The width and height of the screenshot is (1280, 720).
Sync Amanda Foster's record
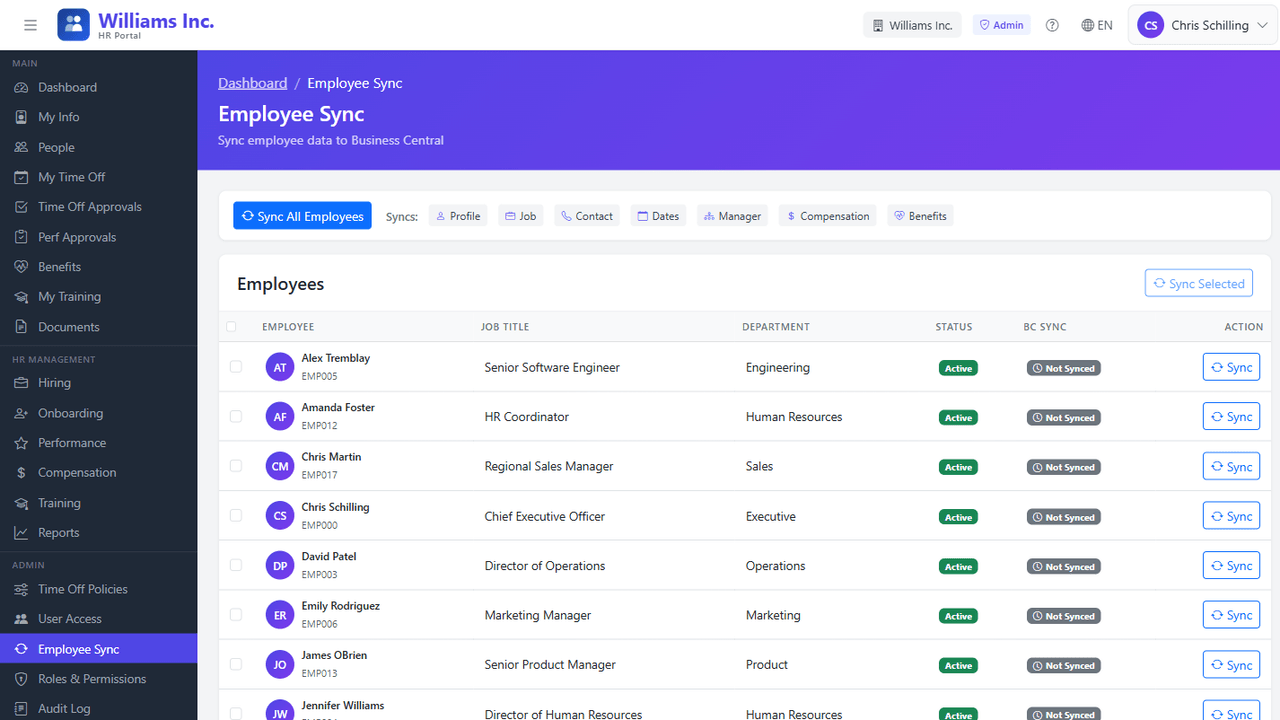(1231, 417)
